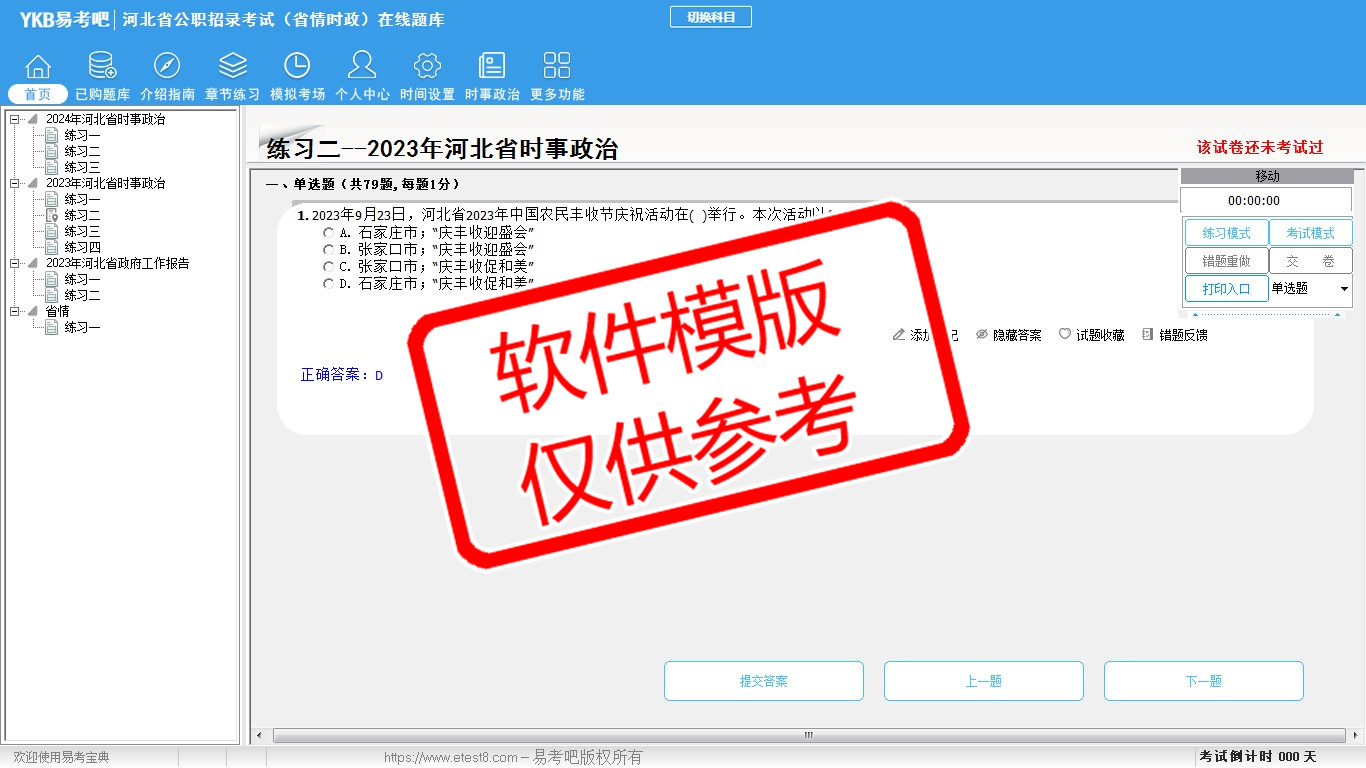
Task: Select answer option D 石家庄市 庆丰收促和美
Action: pos(328,283)
